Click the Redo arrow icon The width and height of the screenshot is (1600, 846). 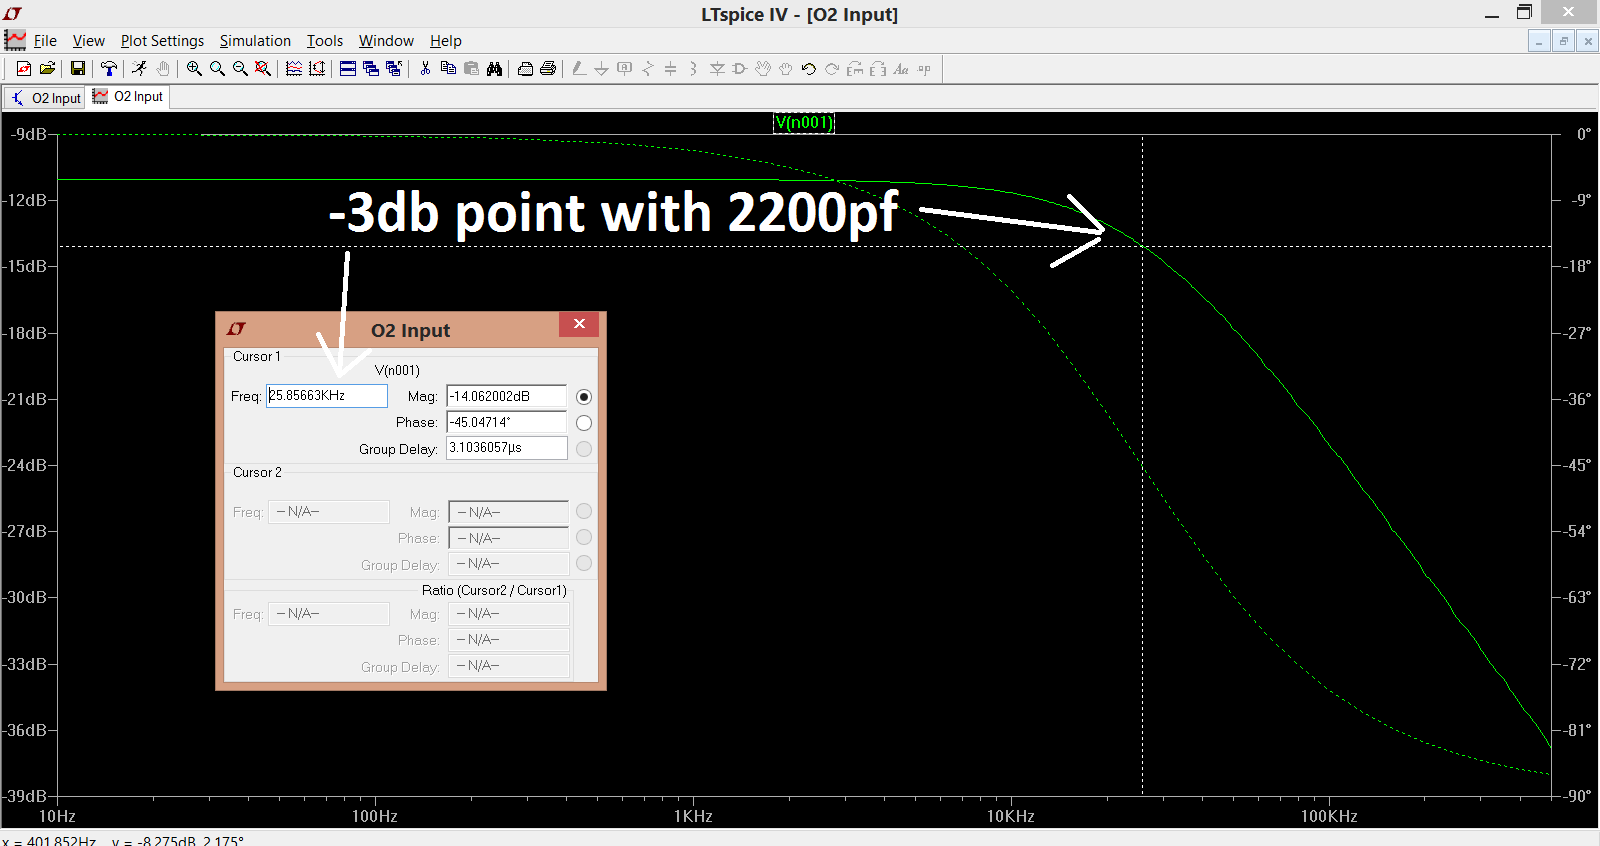point(832,68)
